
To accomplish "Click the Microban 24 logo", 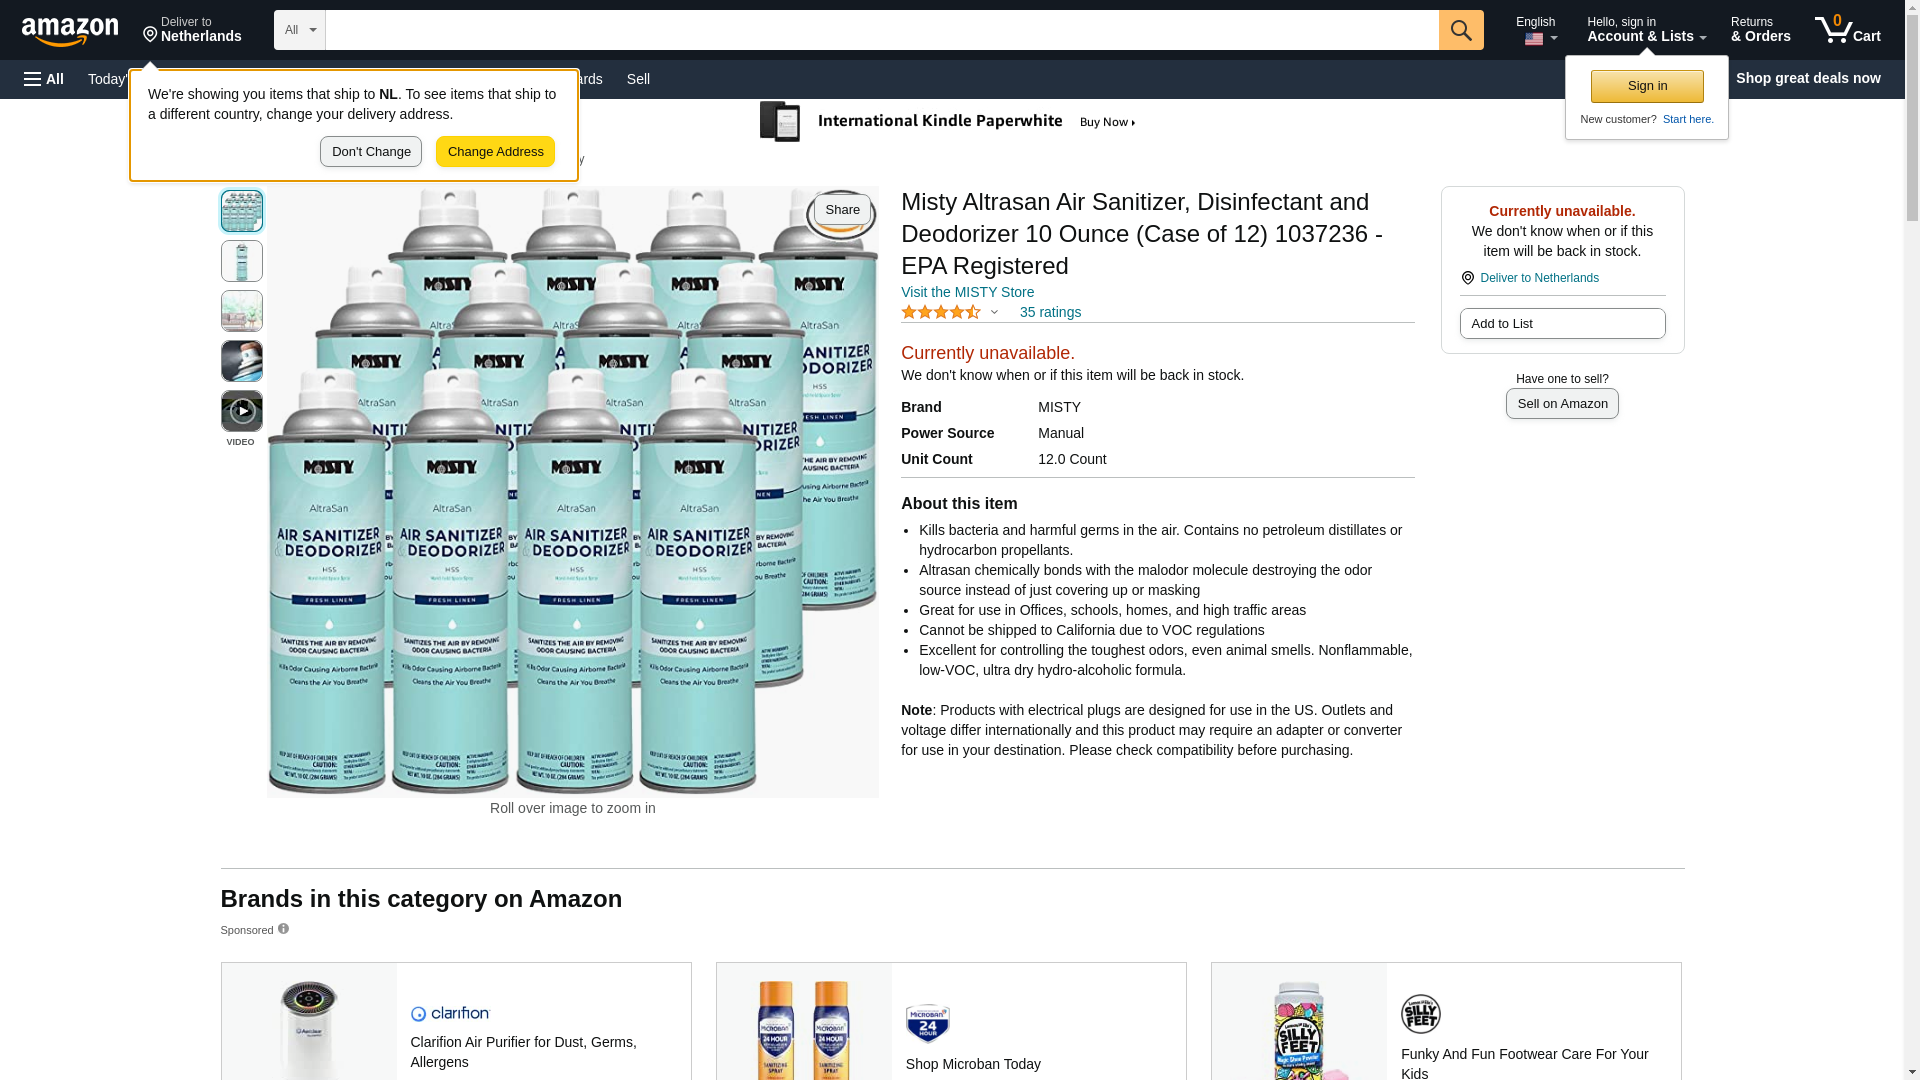I will click(x=927, y=1024).
